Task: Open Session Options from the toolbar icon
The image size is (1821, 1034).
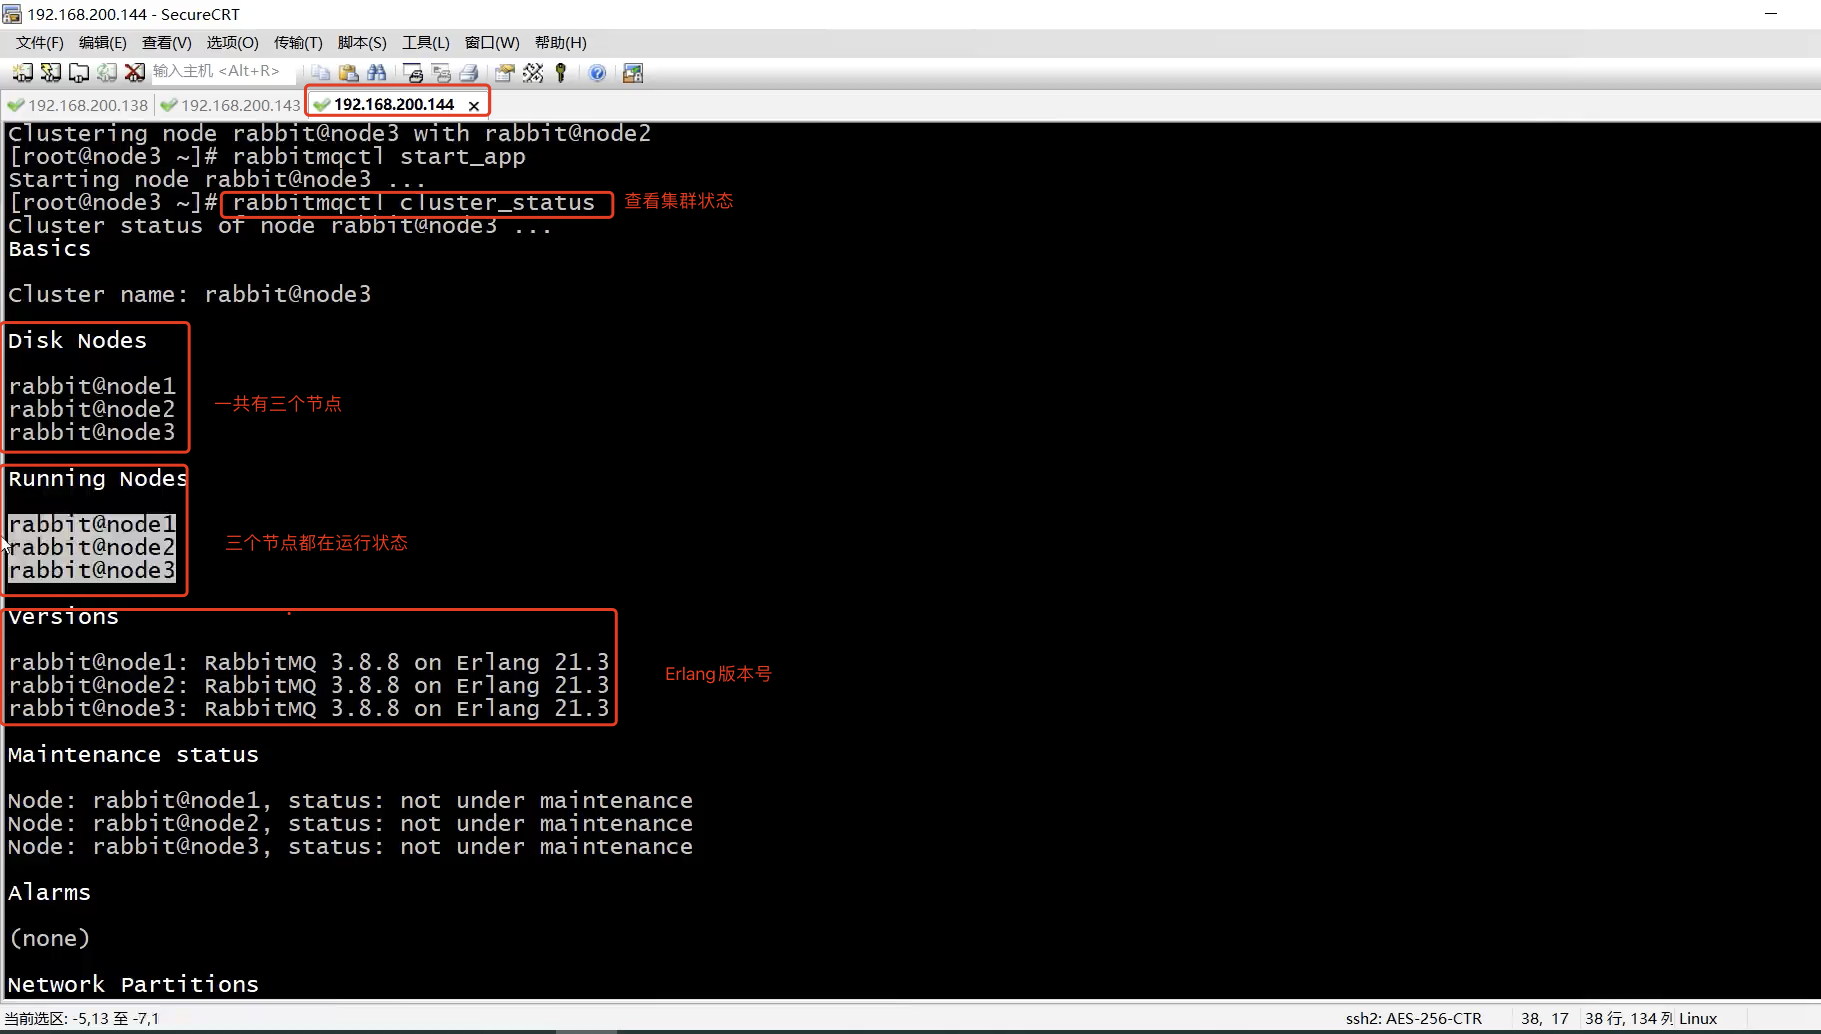Action: (x=504, y=72)
